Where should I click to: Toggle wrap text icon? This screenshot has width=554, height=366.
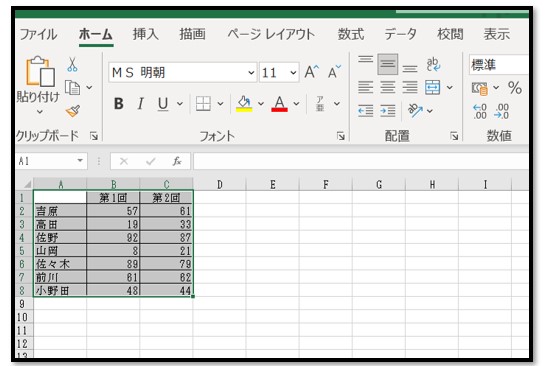coord(433,64)
